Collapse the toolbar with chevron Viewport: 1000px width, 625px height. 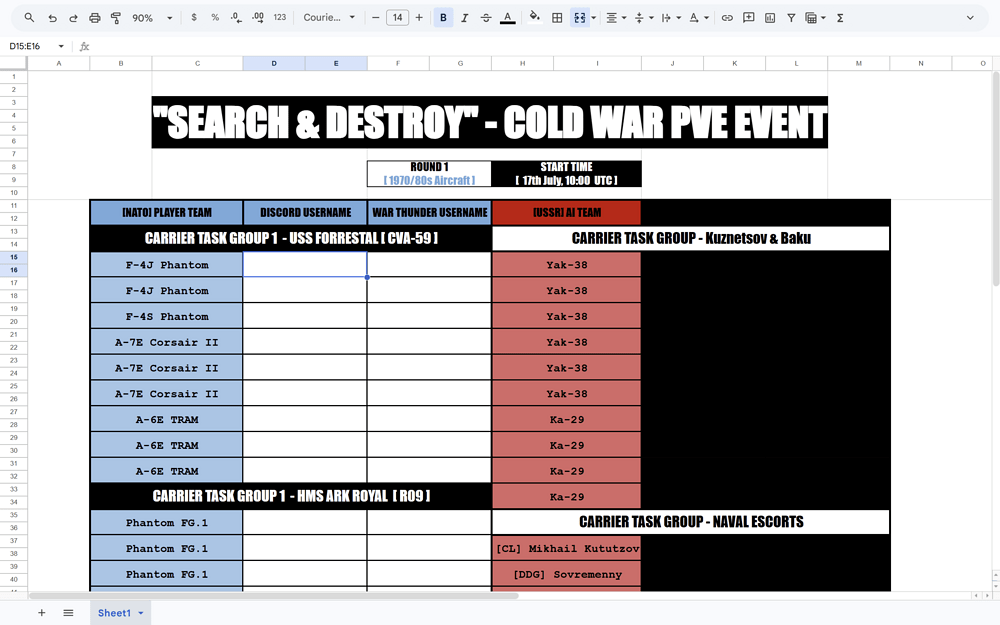970,18
